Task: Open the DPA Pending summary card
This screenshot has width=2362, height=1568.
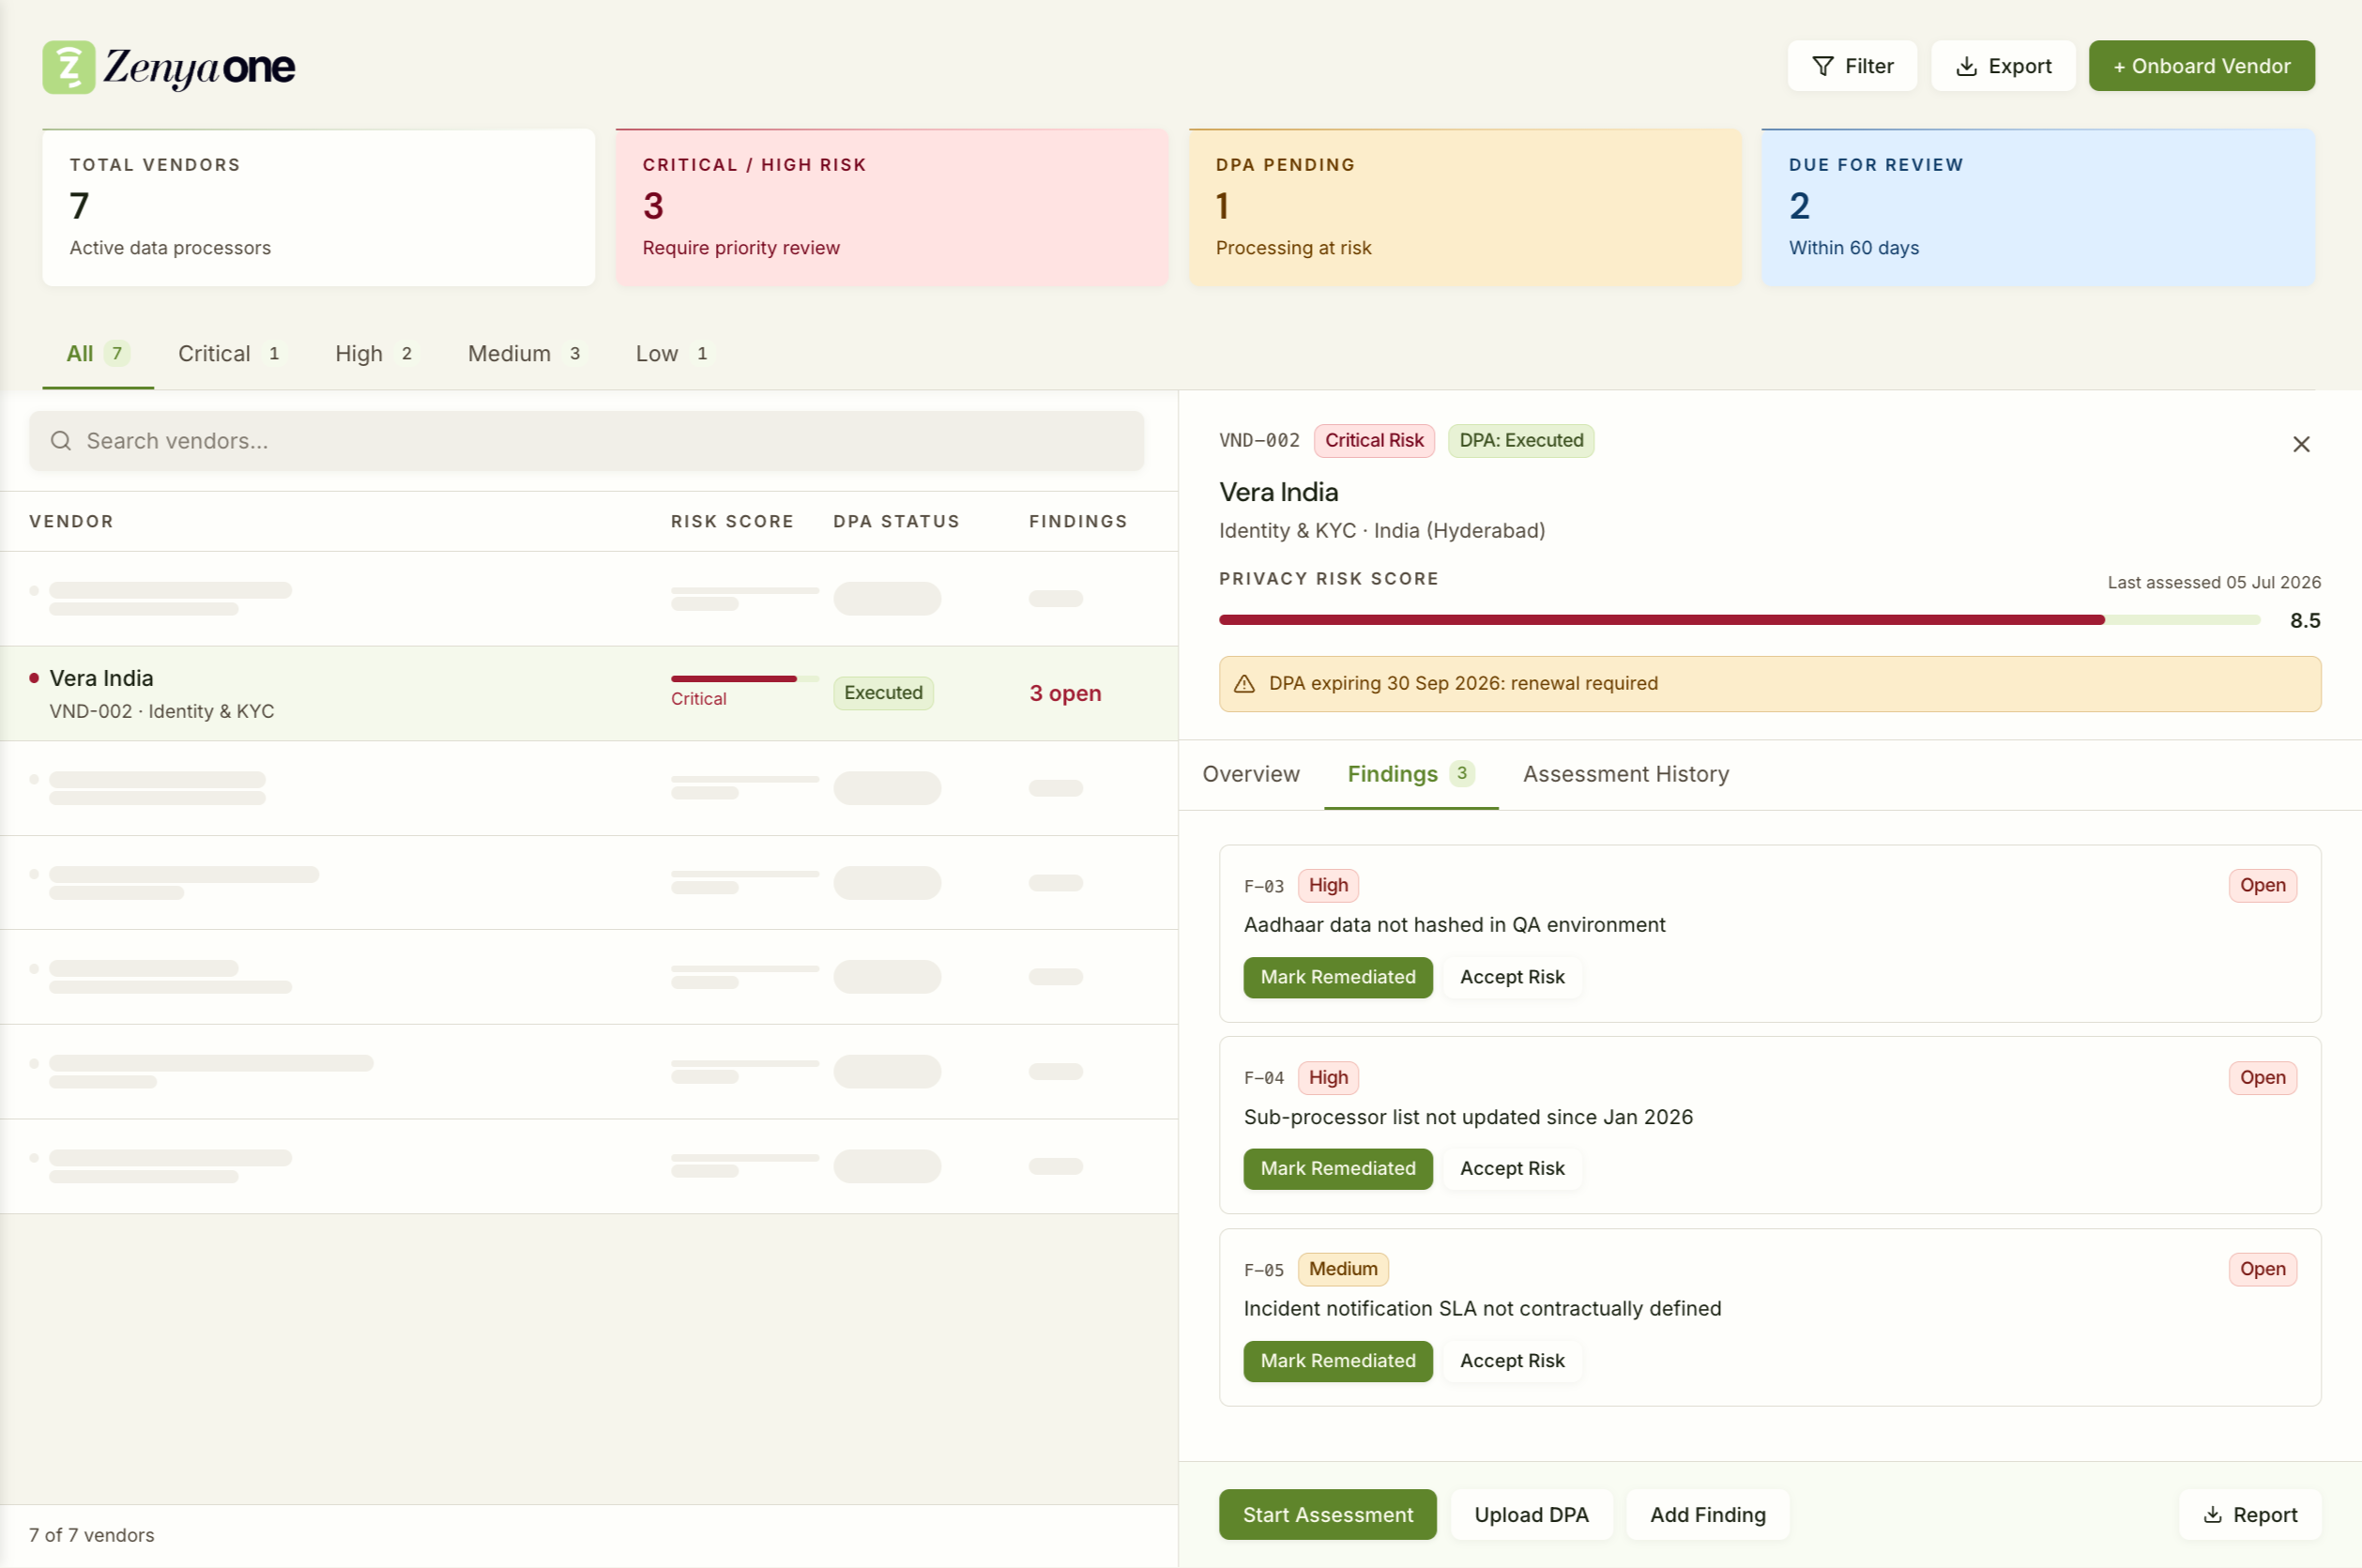Action: pyautogui.click(x=1464, y=207)
